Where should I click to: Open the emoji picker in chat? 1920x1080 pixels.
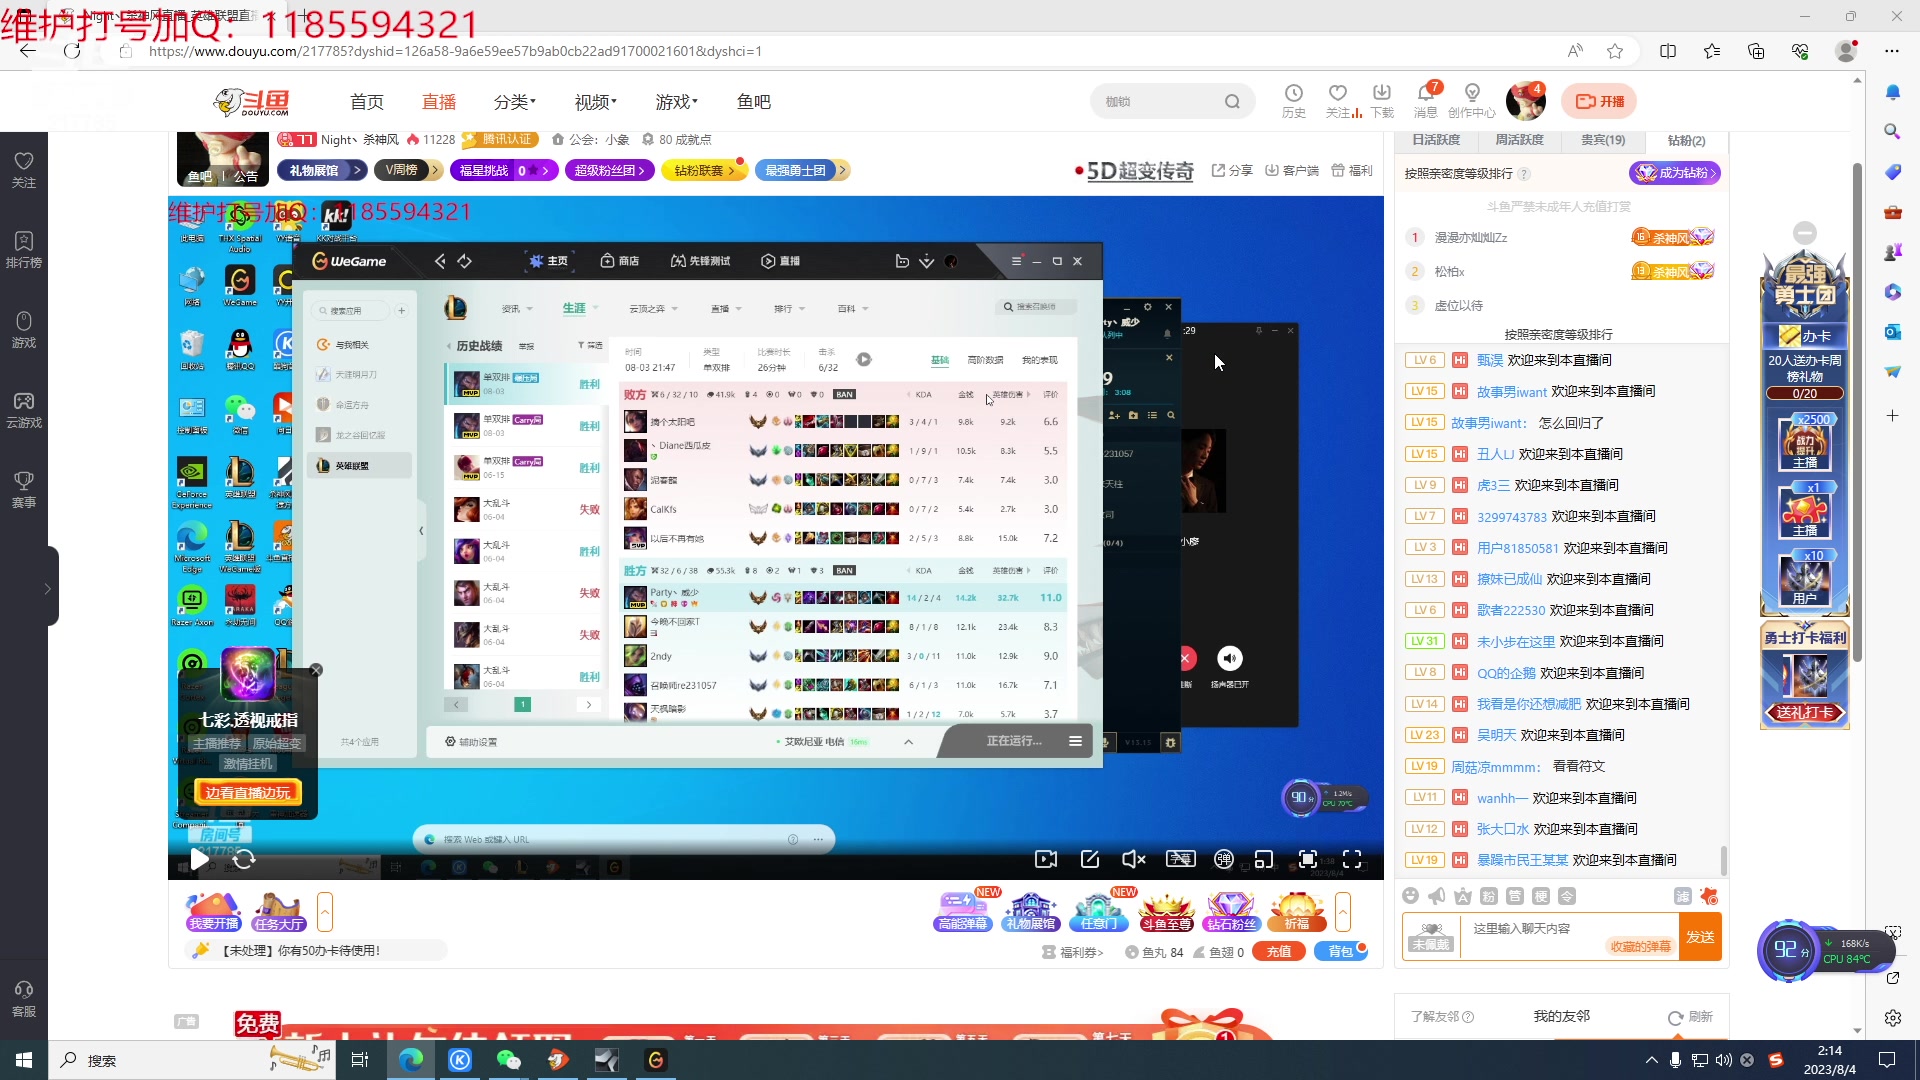pyautogui.click(x=1410, y=896)
